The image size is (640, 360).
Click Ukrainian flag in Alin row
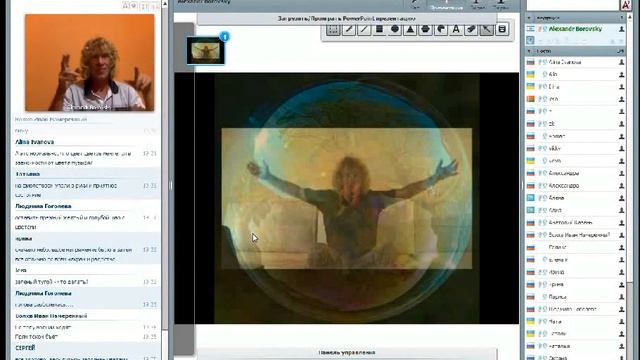[530, 74]
